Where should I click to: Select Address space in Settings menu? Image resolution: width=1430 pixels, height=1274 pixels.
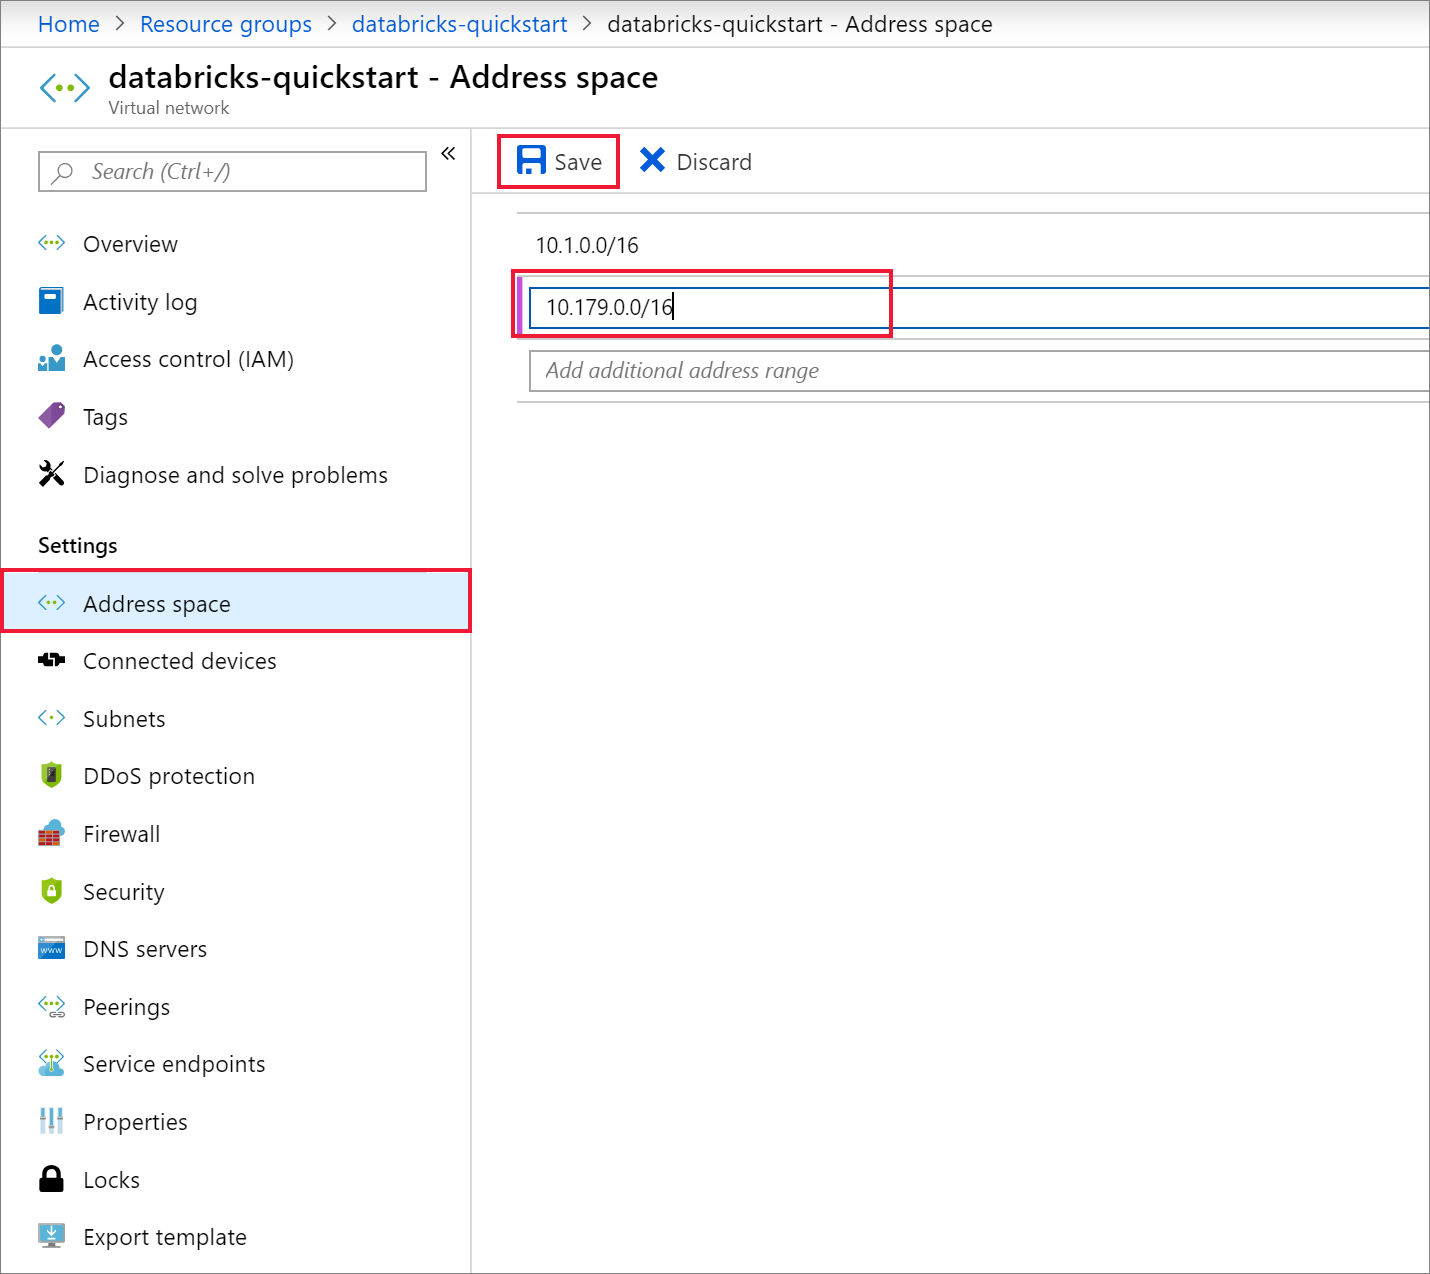point(156,603)
